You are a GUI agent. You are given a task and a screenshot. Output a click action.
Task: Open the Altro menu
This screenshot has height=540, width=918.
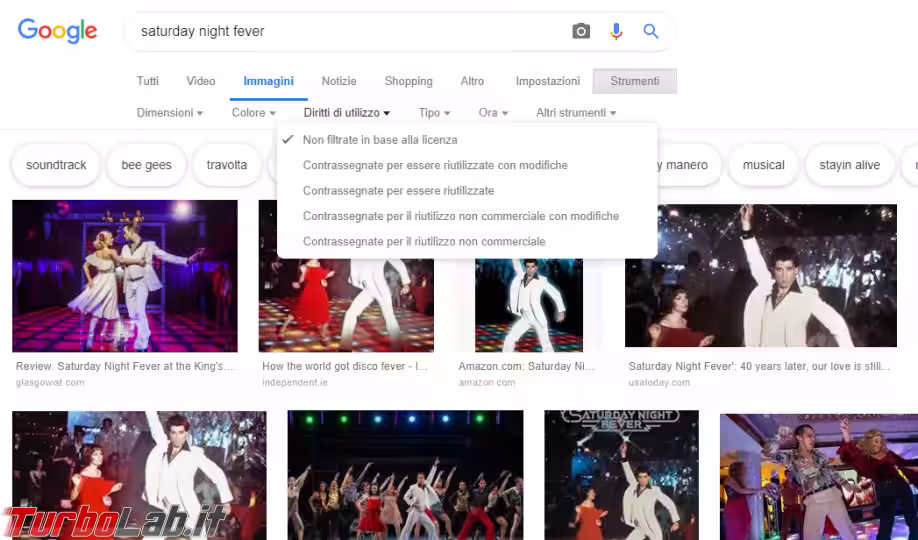click(472, 81)
